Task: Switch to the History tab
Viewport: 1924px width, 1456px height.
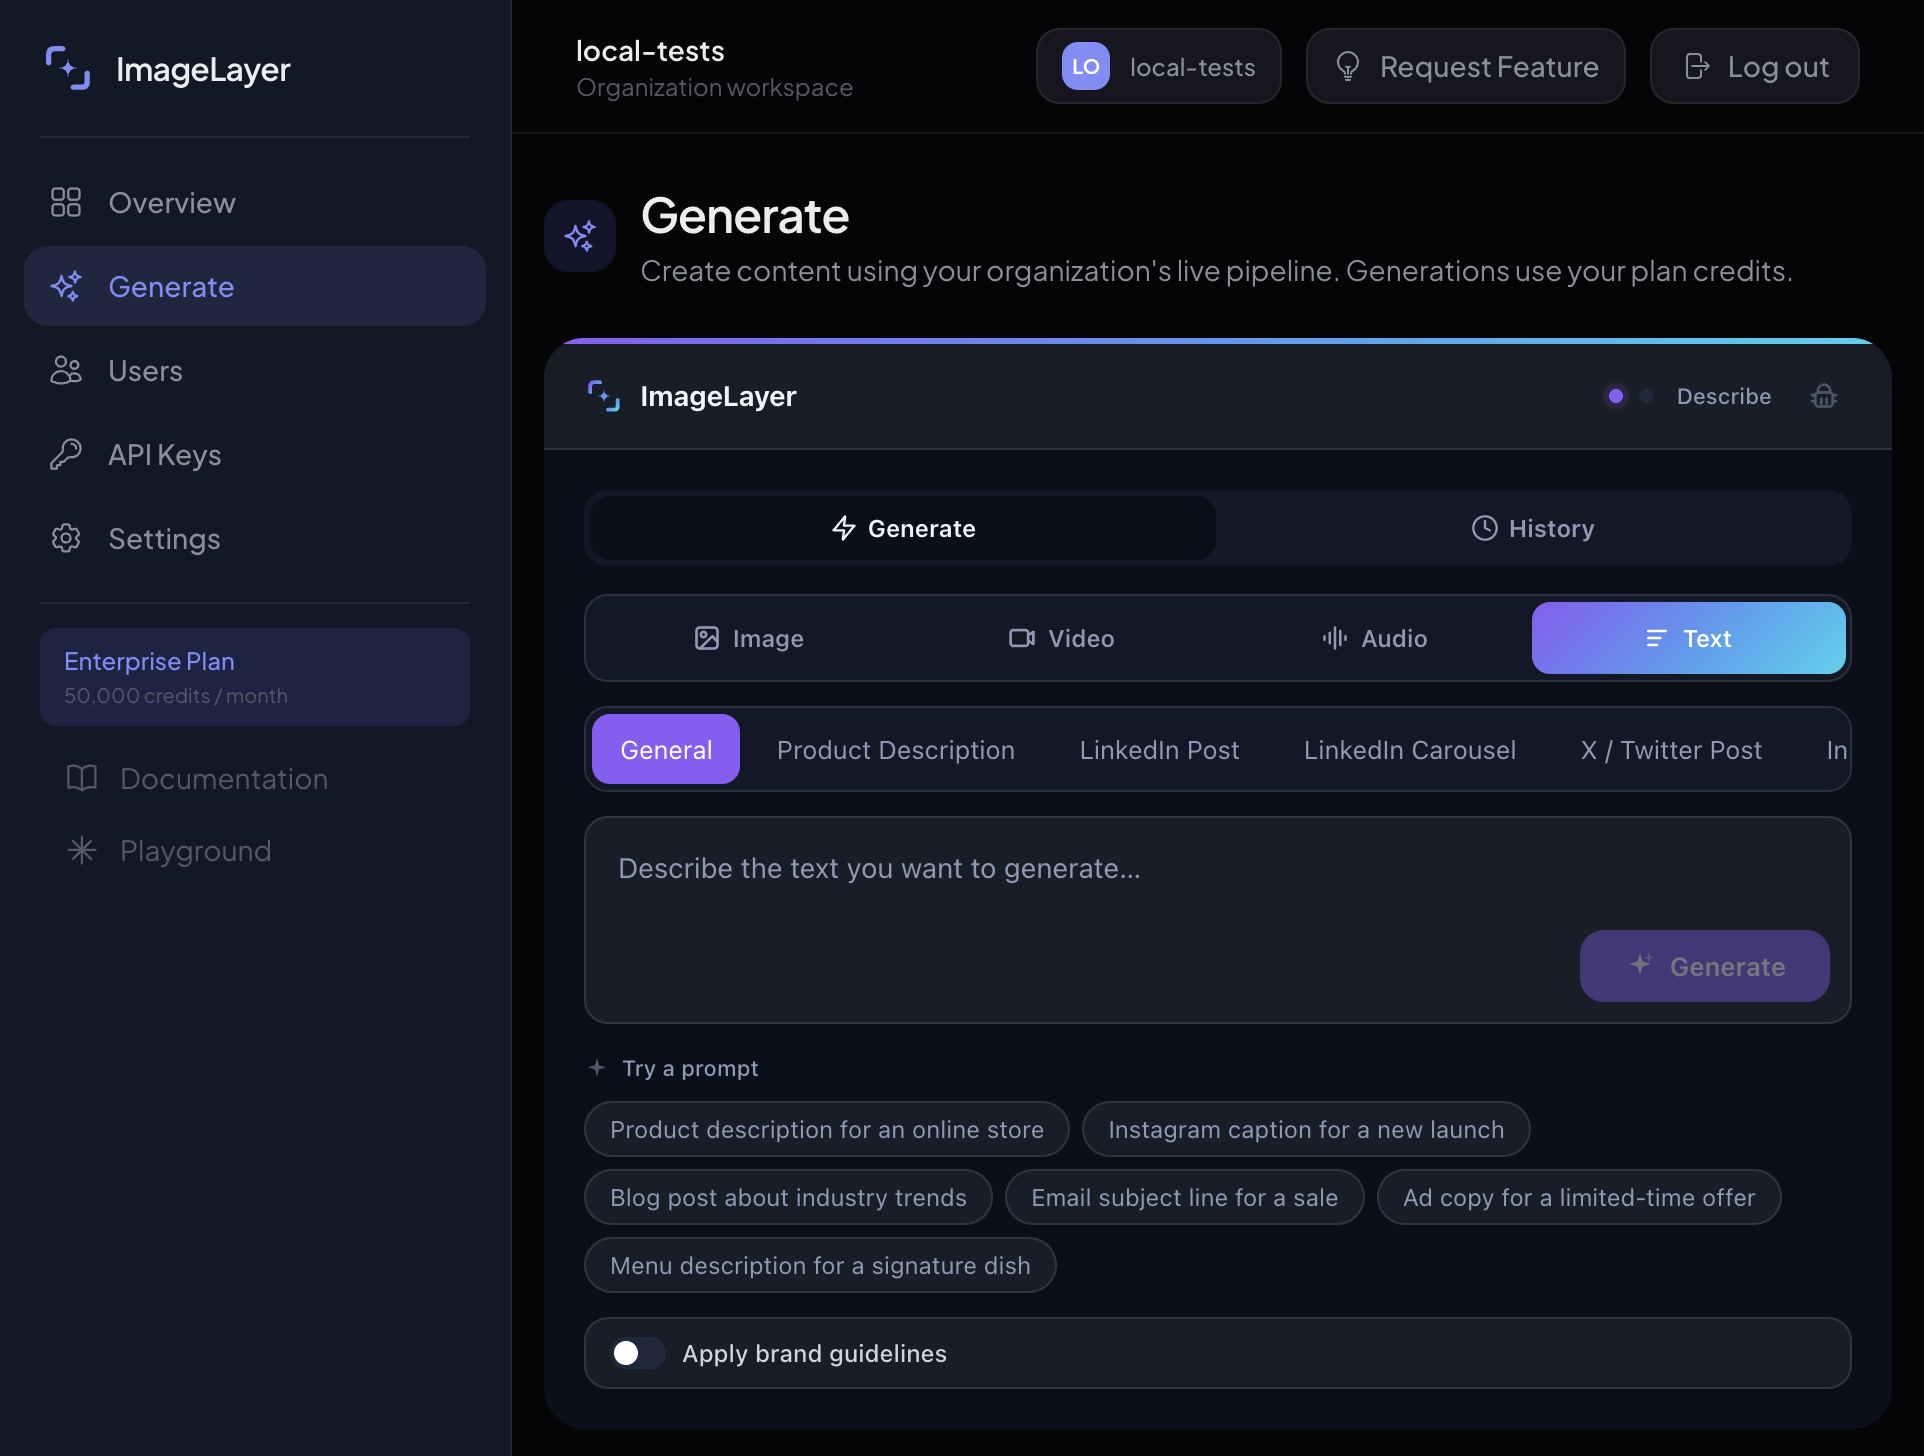Action: coord(1533,528)
